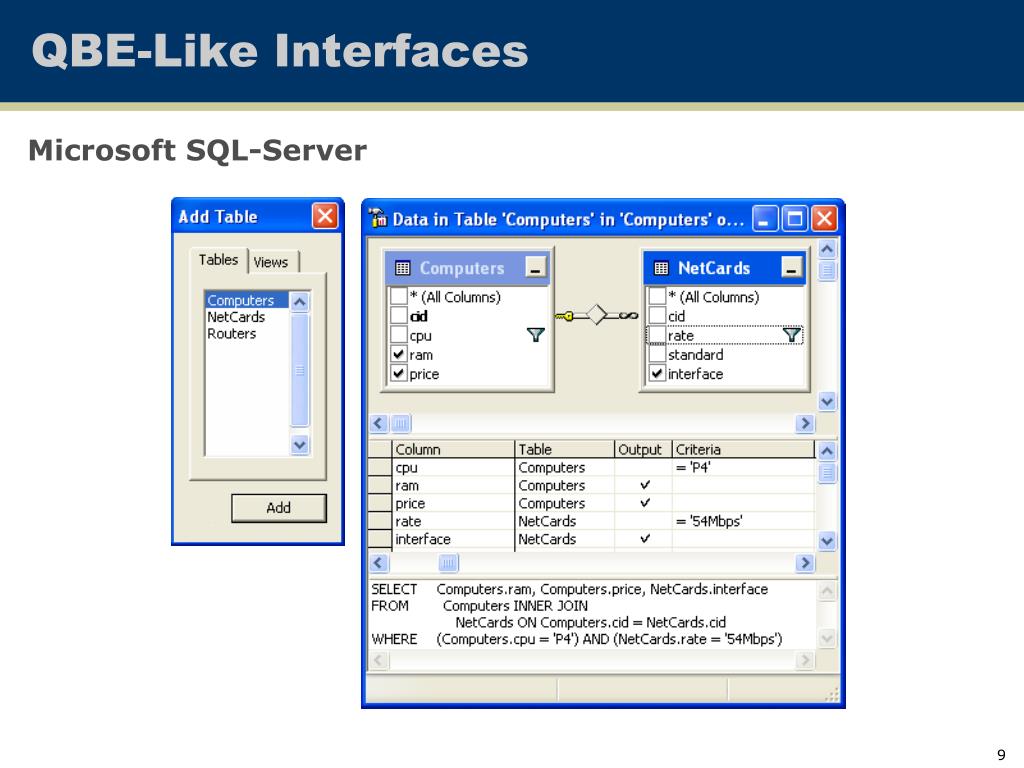Click the Criteria header in the grid
This screenshot has width=1024, height=768.
[x=744, y=449]
